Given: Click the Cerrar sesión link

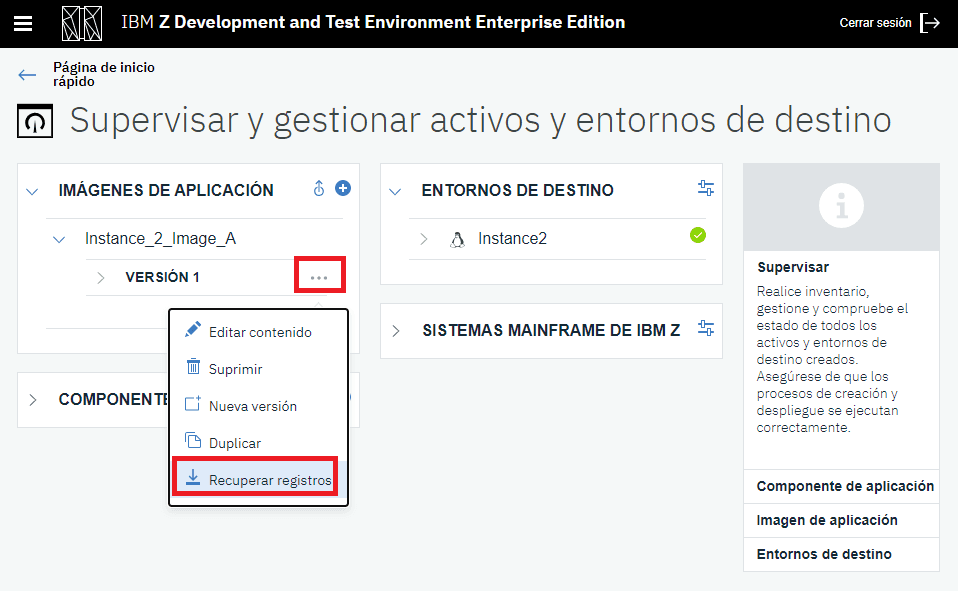Looking at the screenshot, I should coord(875,23).
